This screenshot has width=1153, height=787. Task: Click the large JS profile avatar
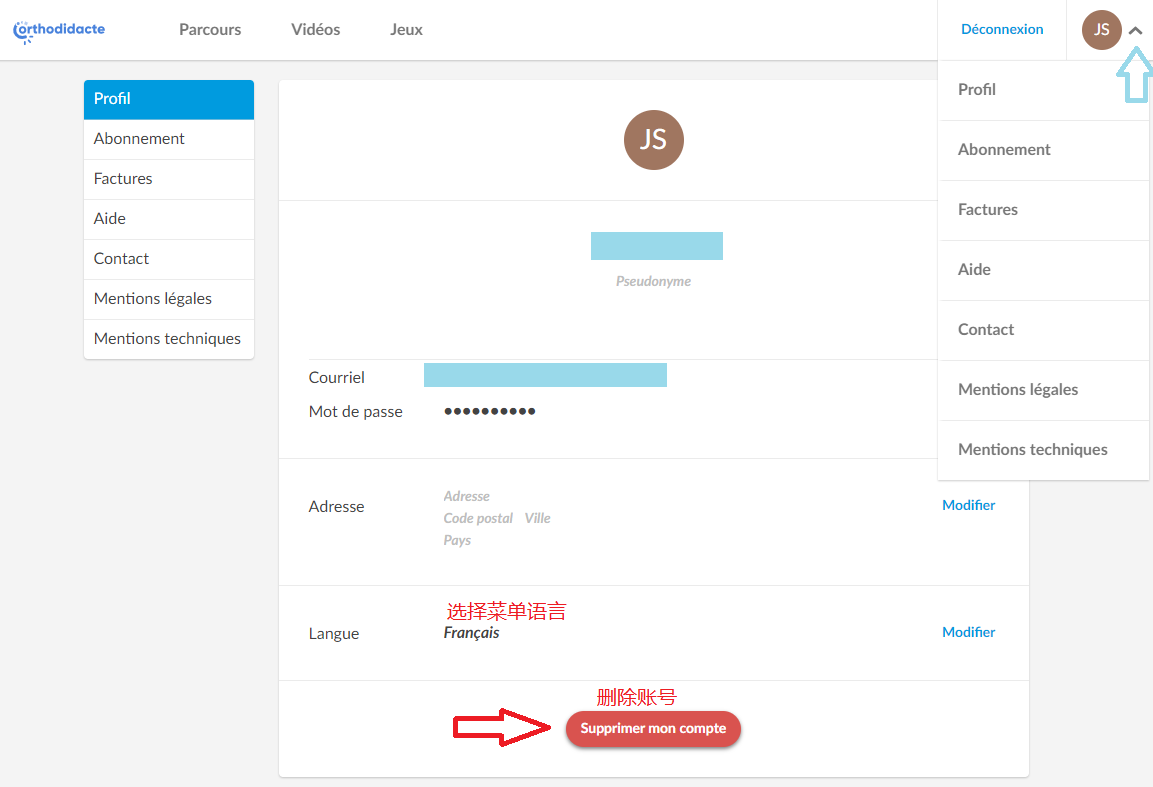pos(654,140)
